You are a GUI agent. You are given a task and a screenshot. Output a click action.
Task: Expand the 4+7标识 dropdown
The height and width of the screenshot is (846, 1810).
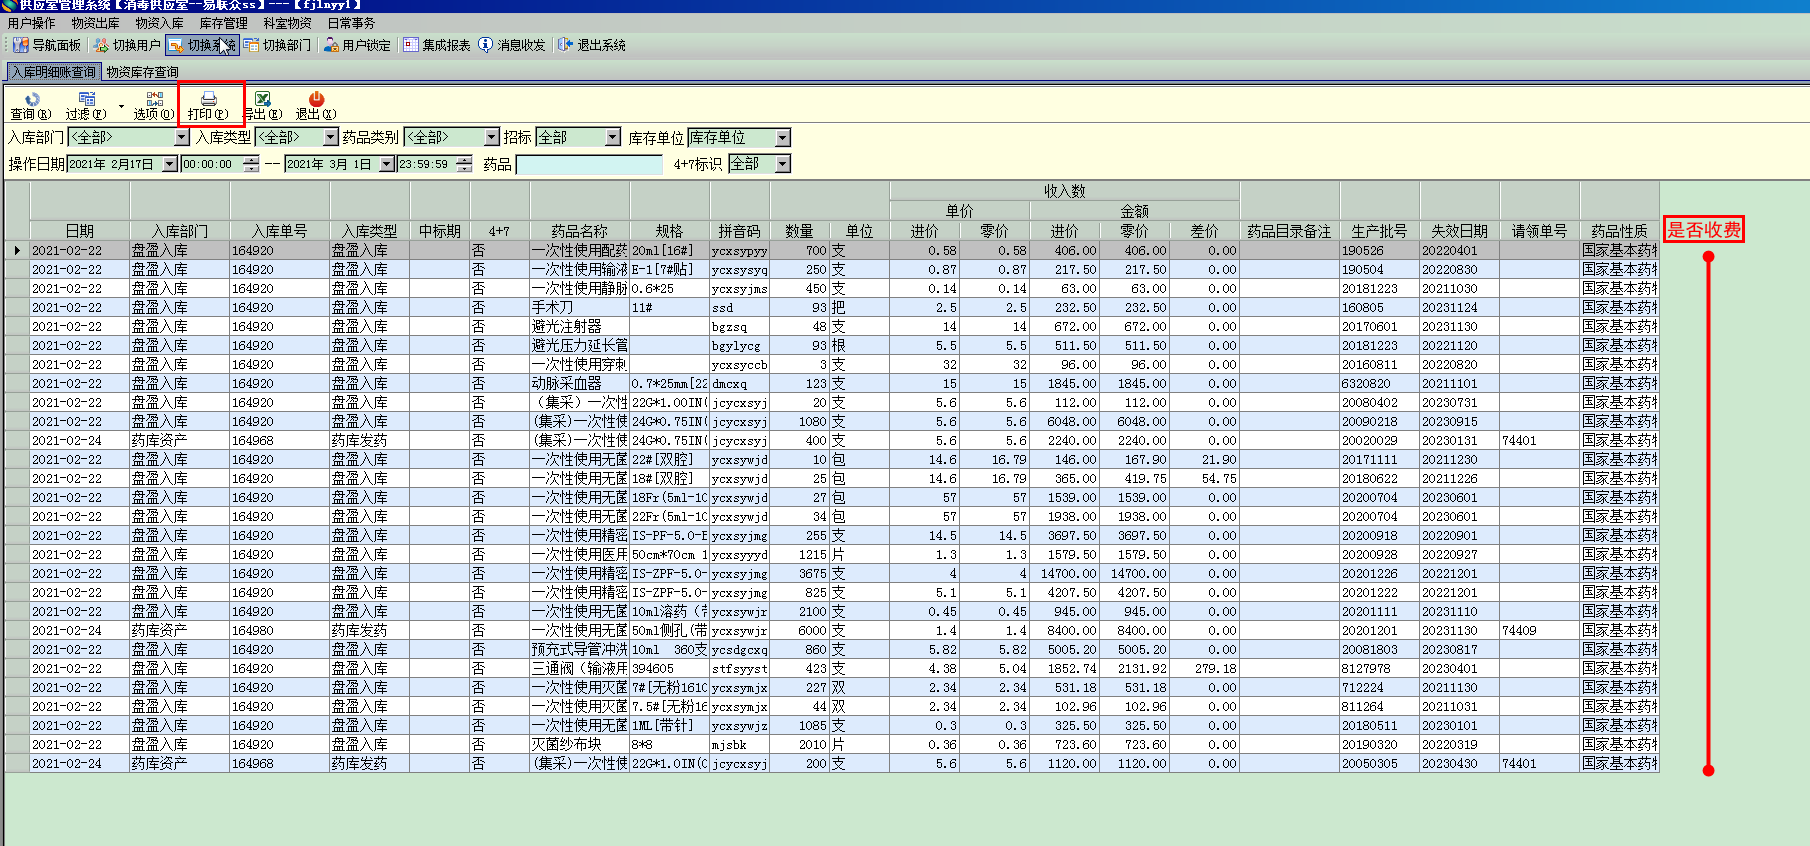783,164
